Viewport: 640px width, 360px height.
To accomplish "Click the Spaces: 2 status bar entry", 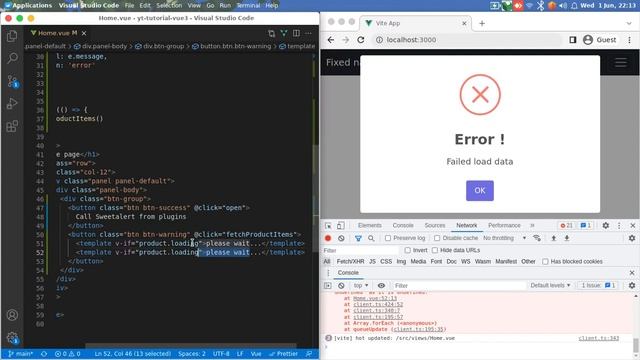I will point(191,354).
